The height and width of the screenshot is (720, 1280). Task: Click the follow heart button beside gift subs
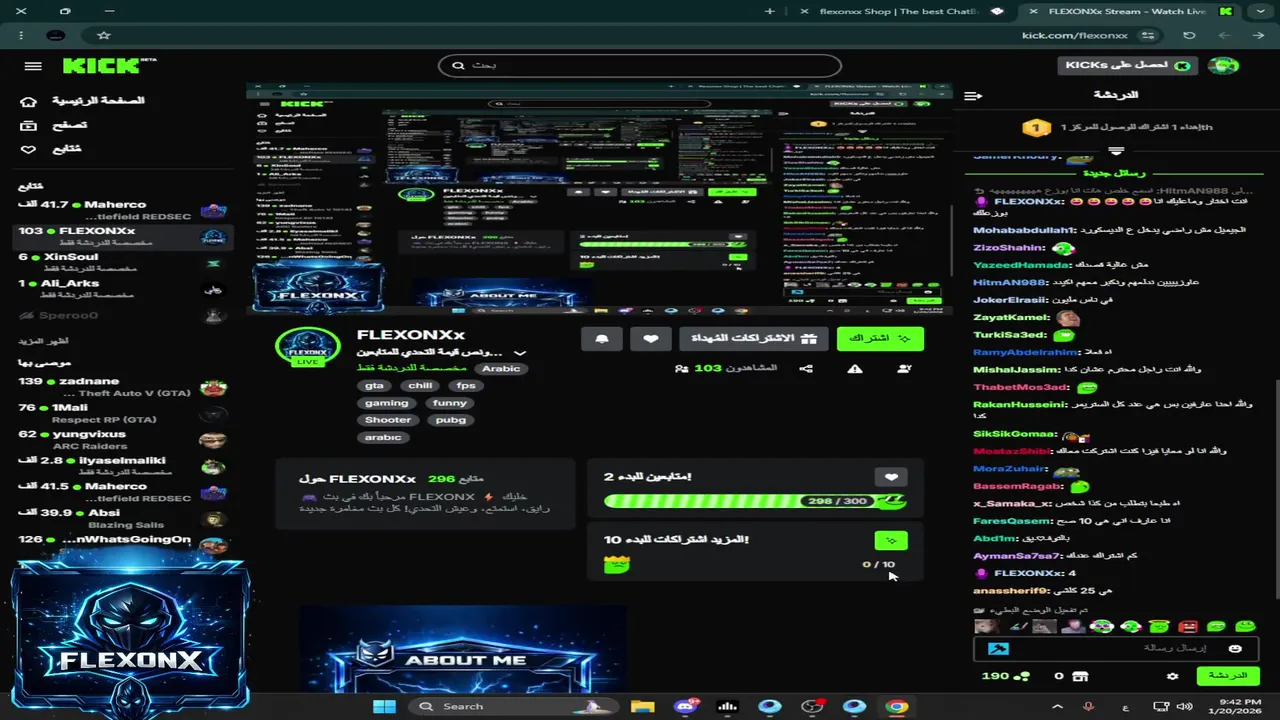pyautogui.click(x=651, y=339)
